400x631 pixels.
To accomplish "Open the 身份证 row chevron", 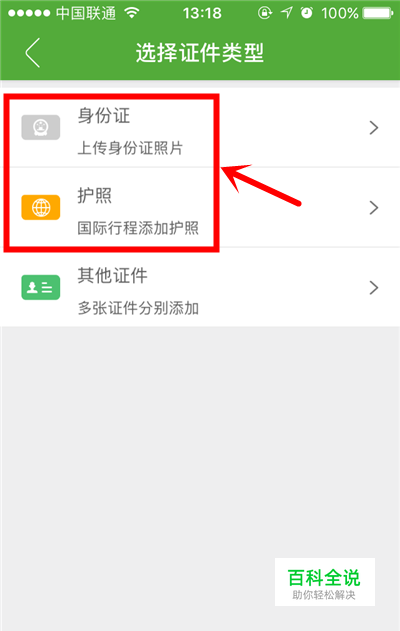I will (374, 128).
